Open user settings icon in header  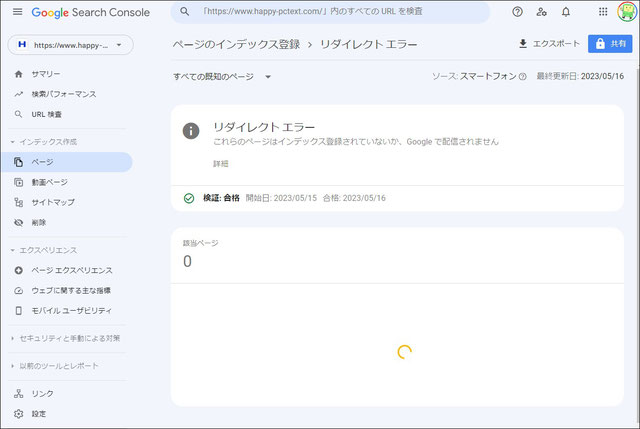coord(541,12)
